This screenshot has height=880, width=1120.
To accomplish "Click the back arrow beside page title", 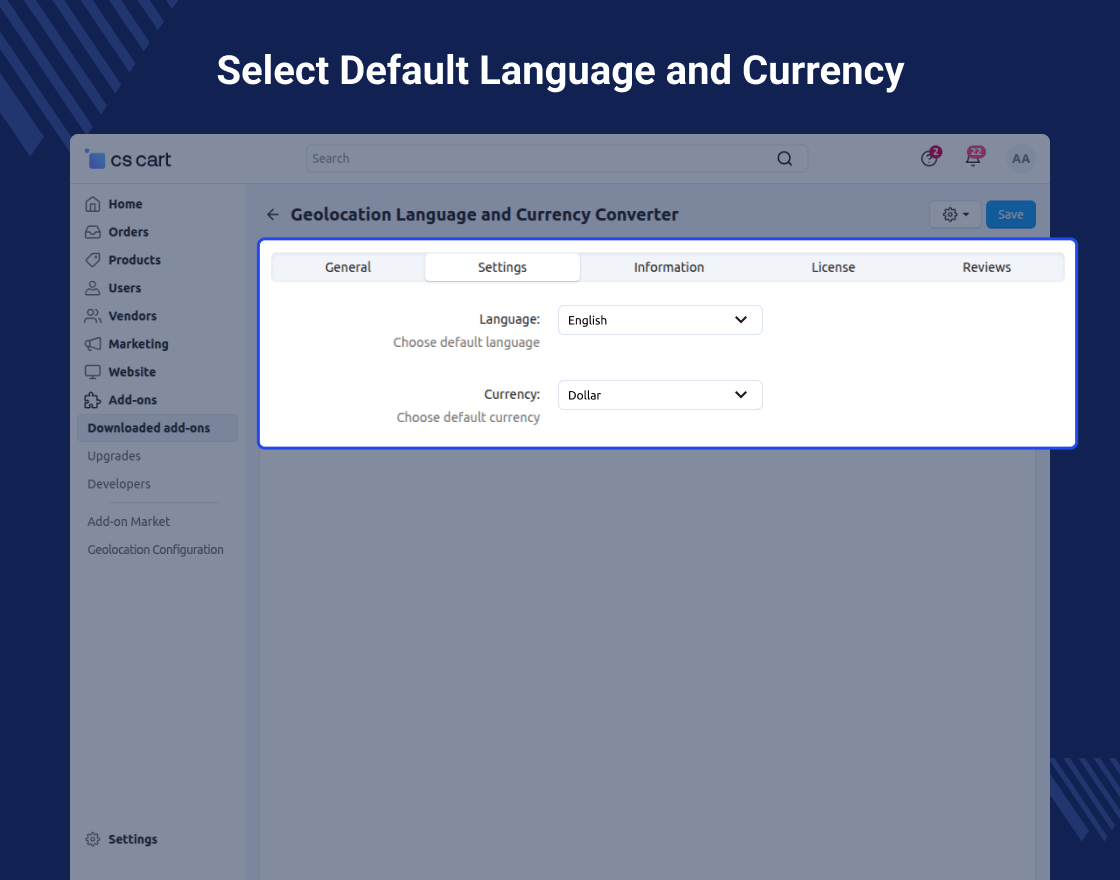I will [x=273, y=215].
